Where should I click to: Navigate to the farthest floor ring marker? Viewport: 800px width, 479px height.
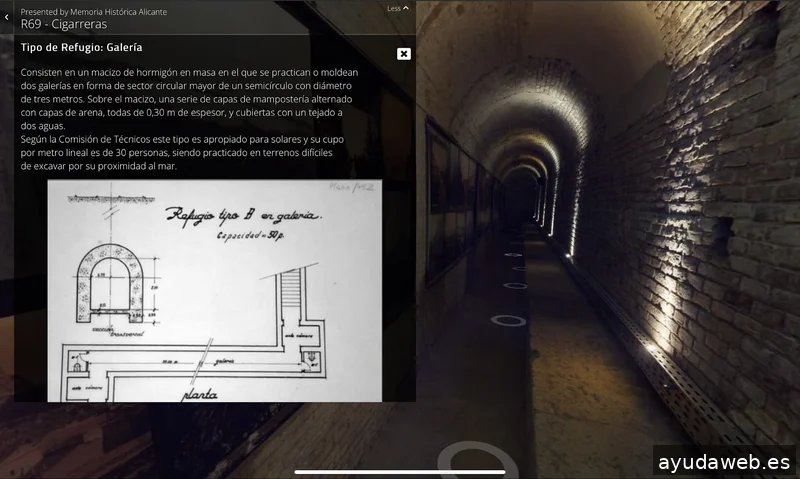click(514, 254)
